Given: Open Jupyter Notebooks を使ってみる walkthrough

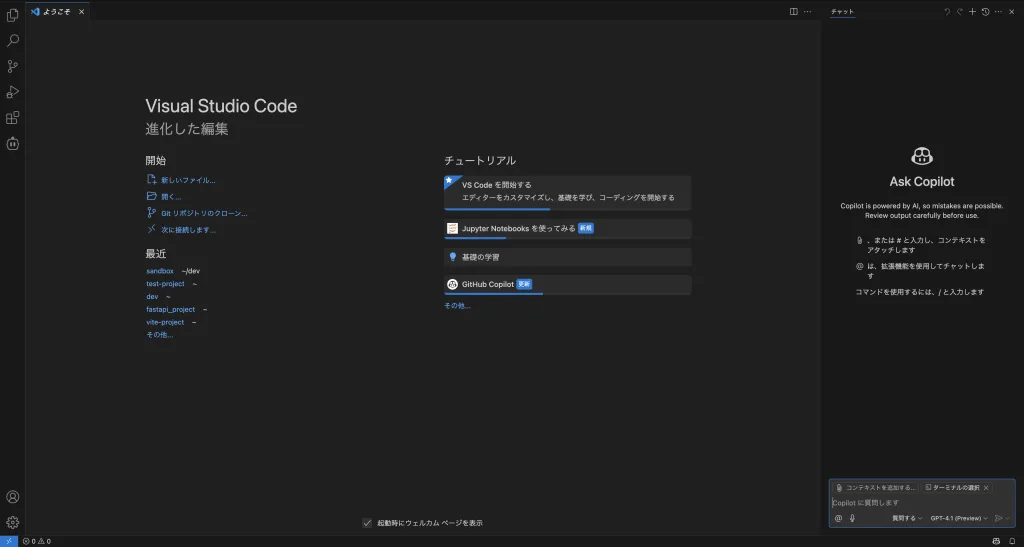Looking at the screenshot, I should point(568,229).
